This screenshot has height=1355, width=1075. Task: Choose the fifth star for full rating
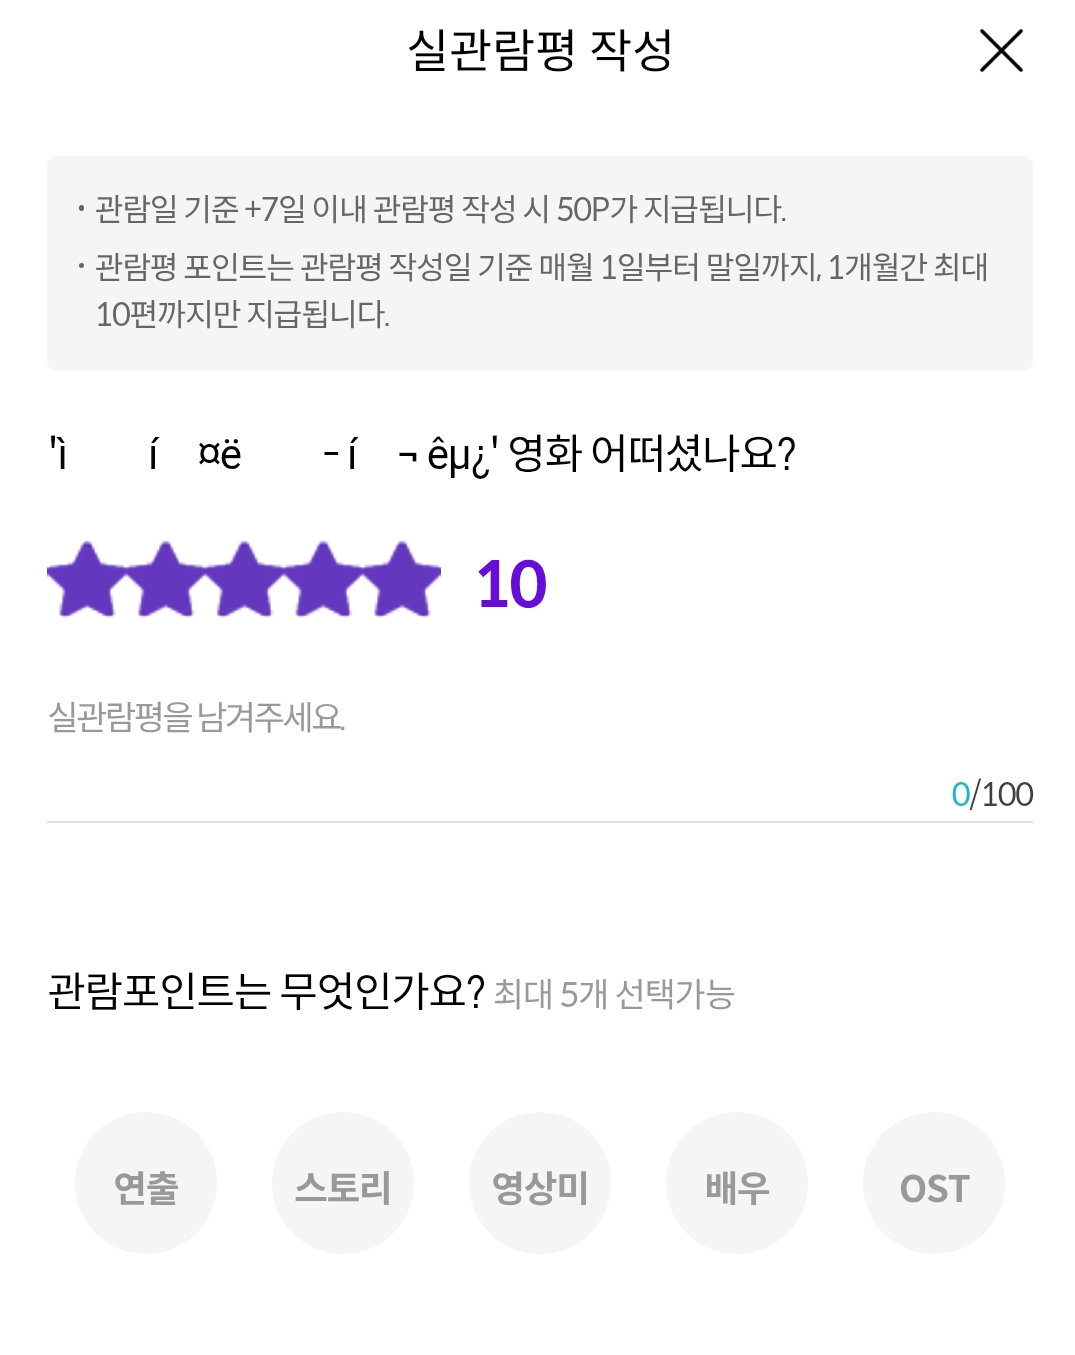click(x=401, y=579)
